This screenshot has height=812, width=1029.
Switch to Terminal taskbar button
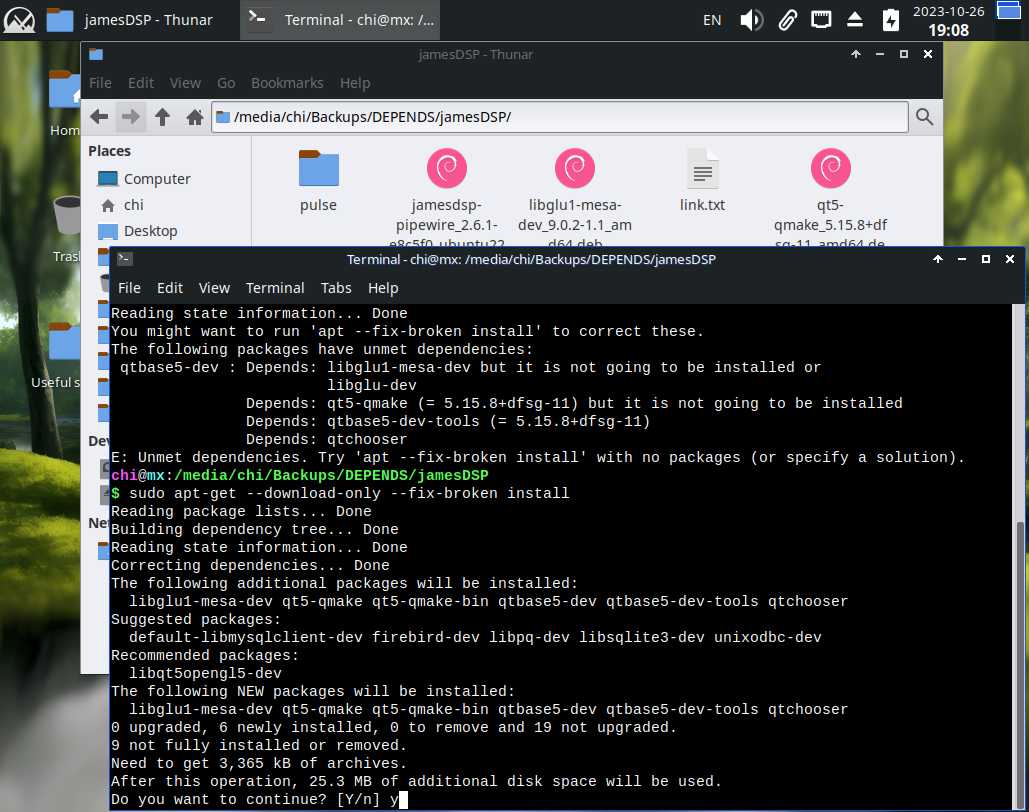[x=340, y=20]
